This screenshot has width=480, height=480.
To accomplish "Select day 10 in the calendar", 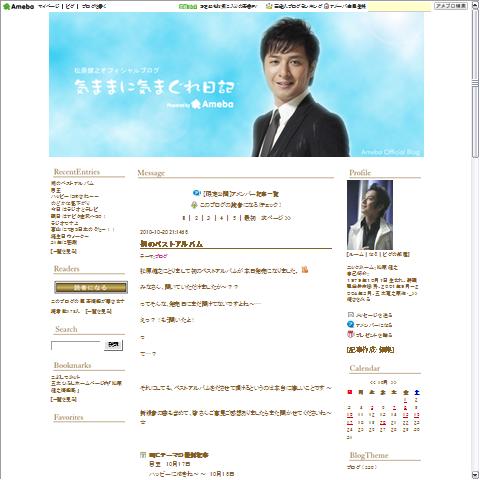I will [x=350, y=415].
